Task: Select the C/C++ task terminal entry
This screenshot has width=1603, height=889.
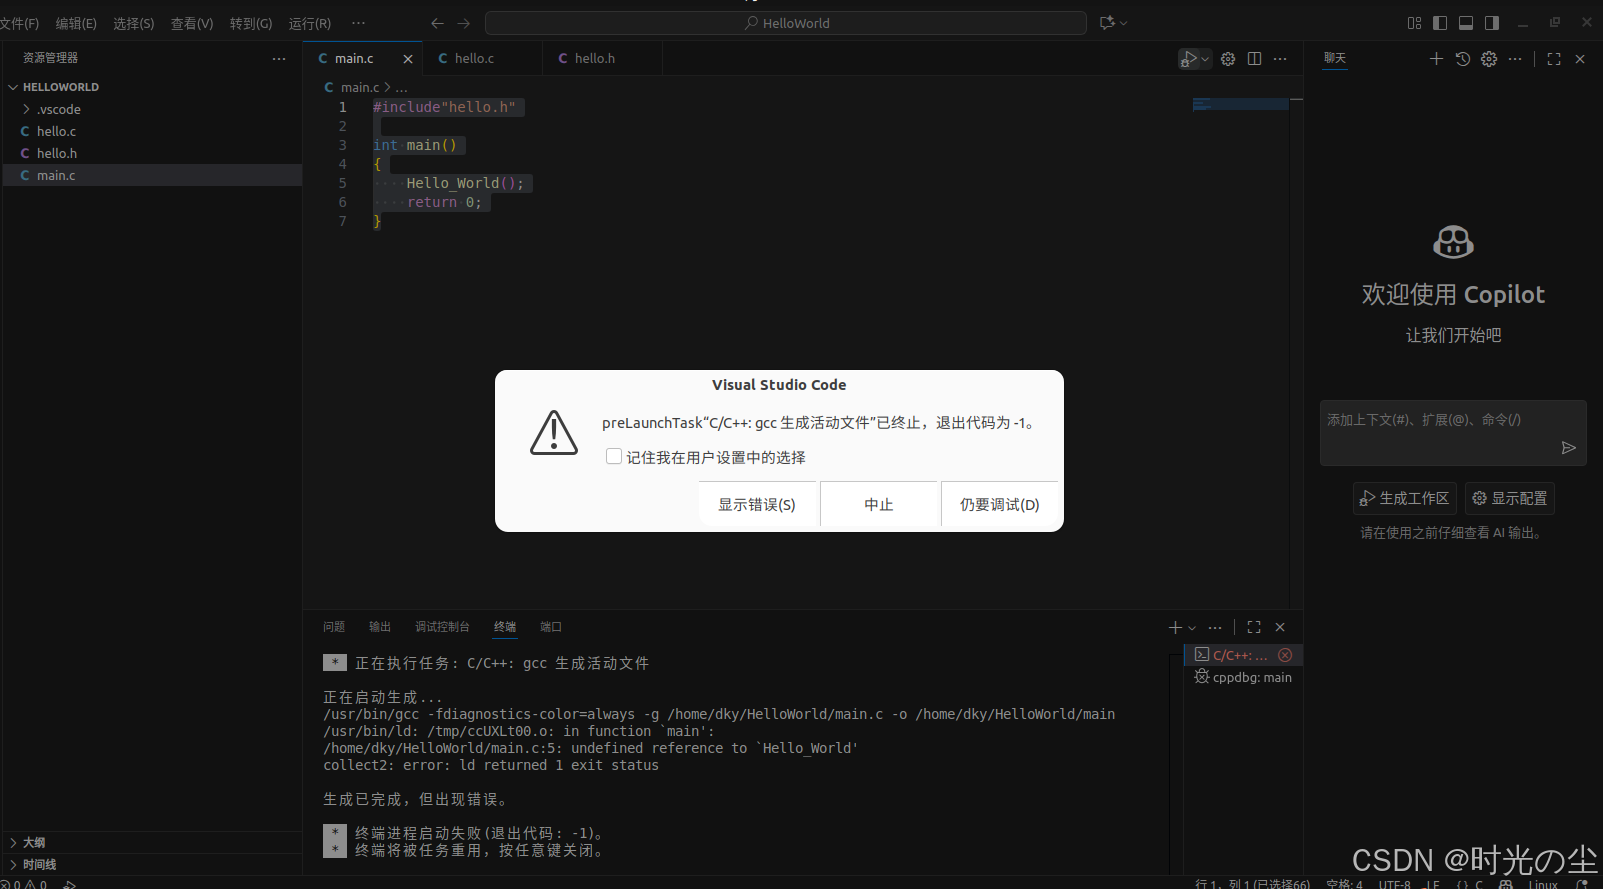Action: pyautogui.click(x=1243, y=655)
